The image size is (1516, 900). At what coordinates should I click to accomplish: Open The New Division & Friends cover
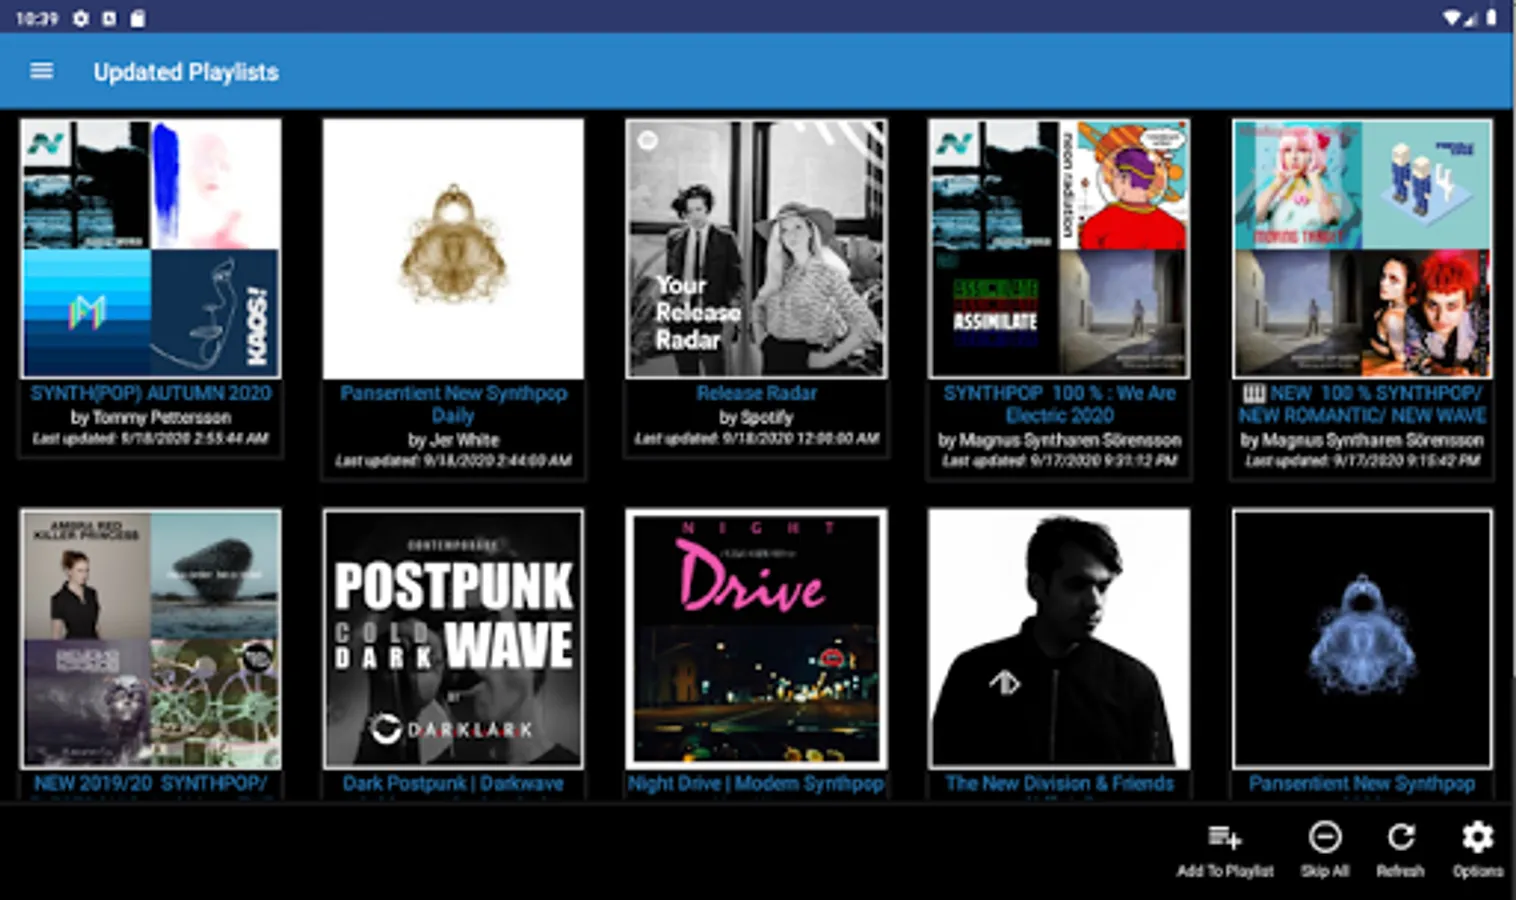1059,639
